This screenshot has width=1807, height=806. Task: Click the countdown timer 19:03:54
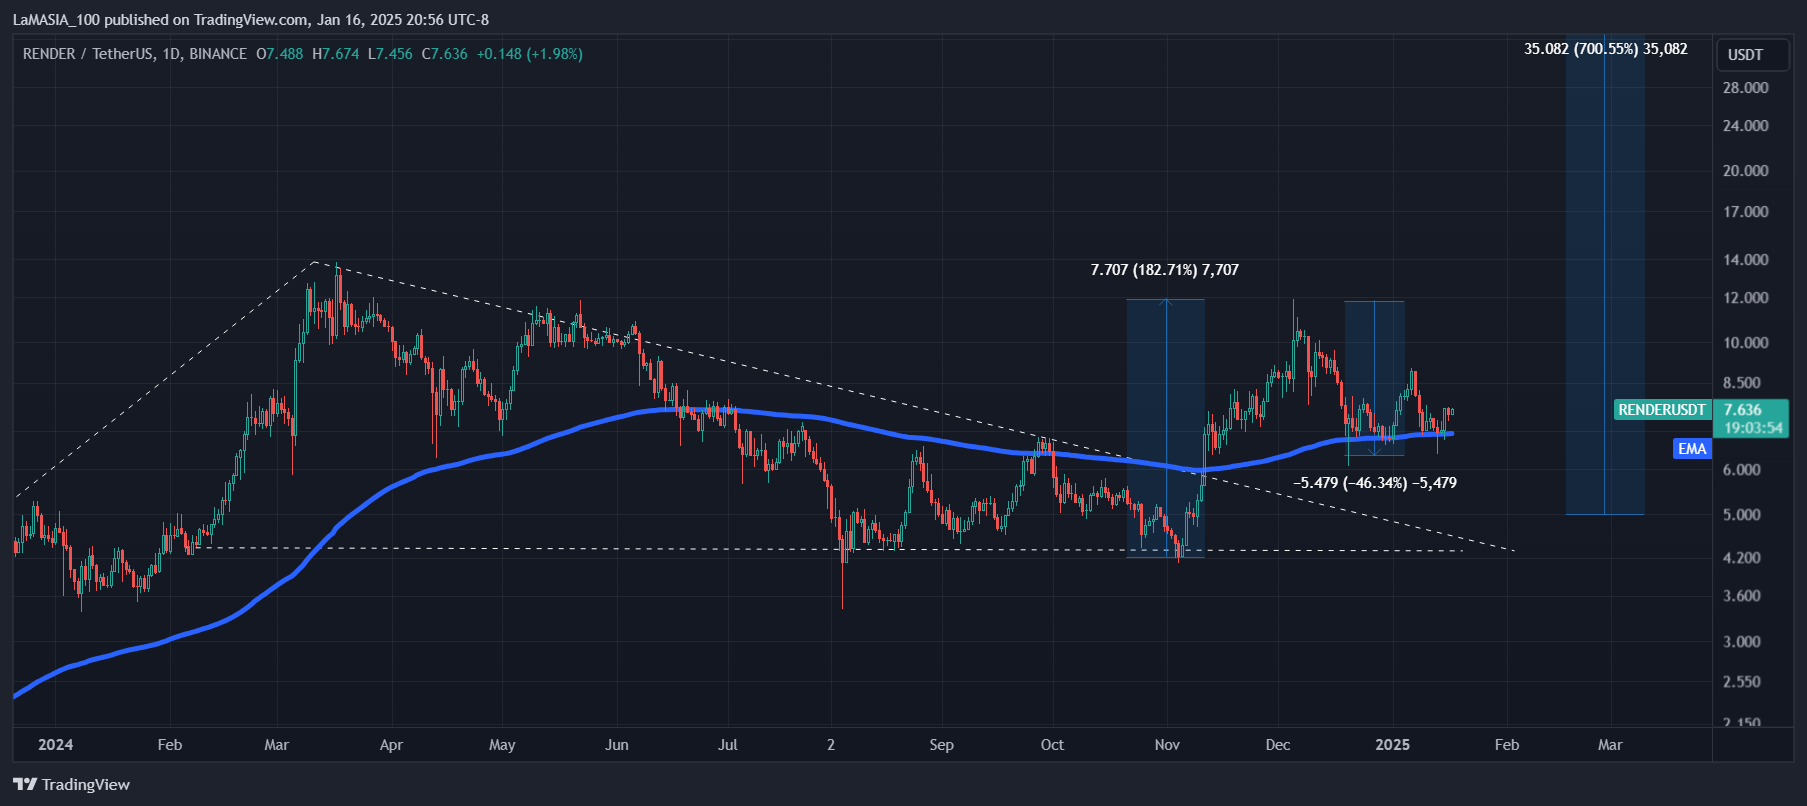pyautogui.click(x=1753, y=428)
